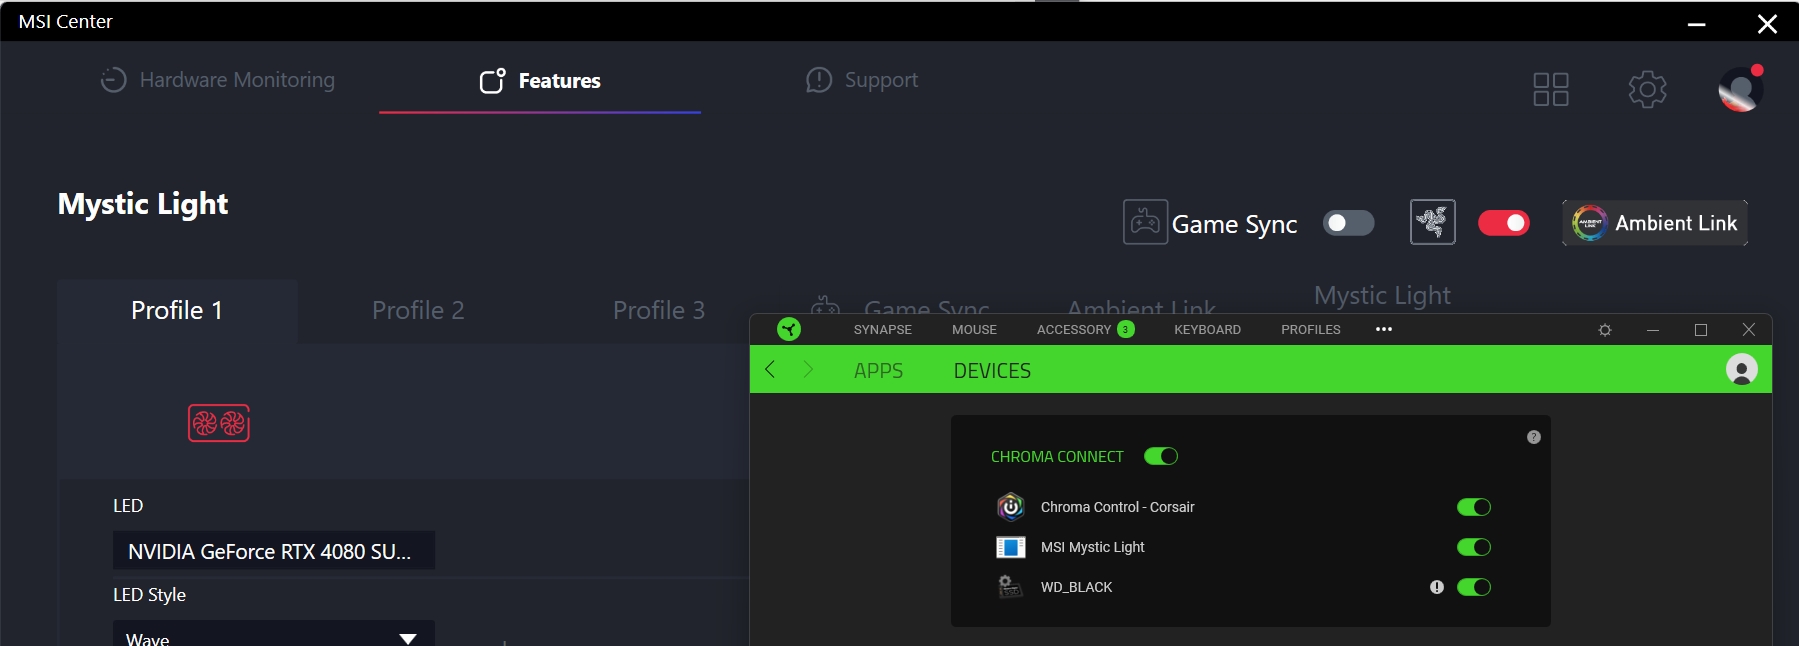1799x646 pixels.
Task: Open Ambient Link button
Action: (1655, 223)
